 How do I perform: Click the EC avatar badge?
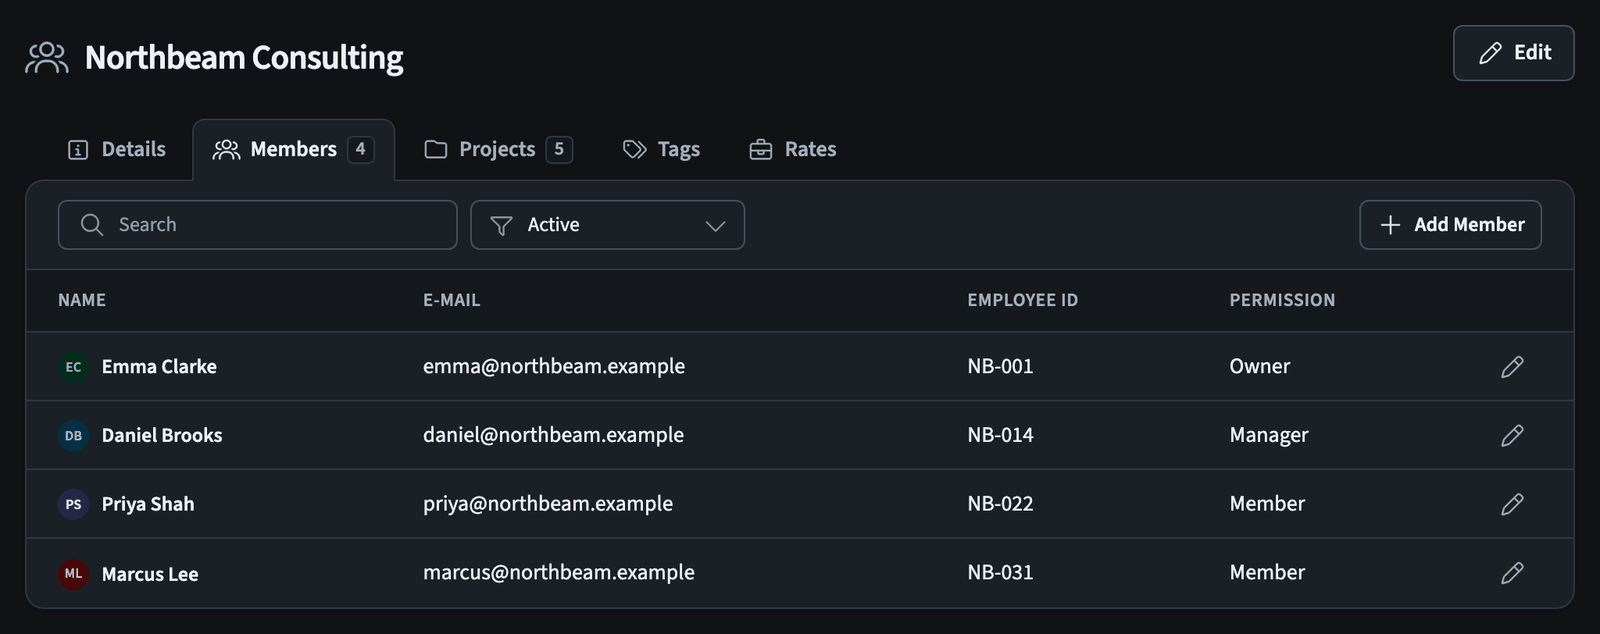73,367
